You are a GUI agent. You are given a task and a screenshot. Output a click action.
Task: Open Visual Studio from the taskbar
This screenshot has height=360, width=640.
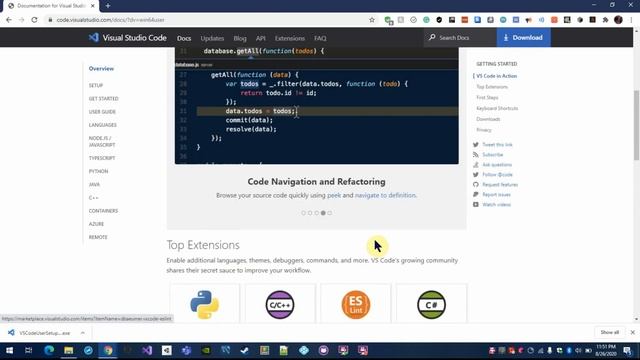[x=147, y=350]
